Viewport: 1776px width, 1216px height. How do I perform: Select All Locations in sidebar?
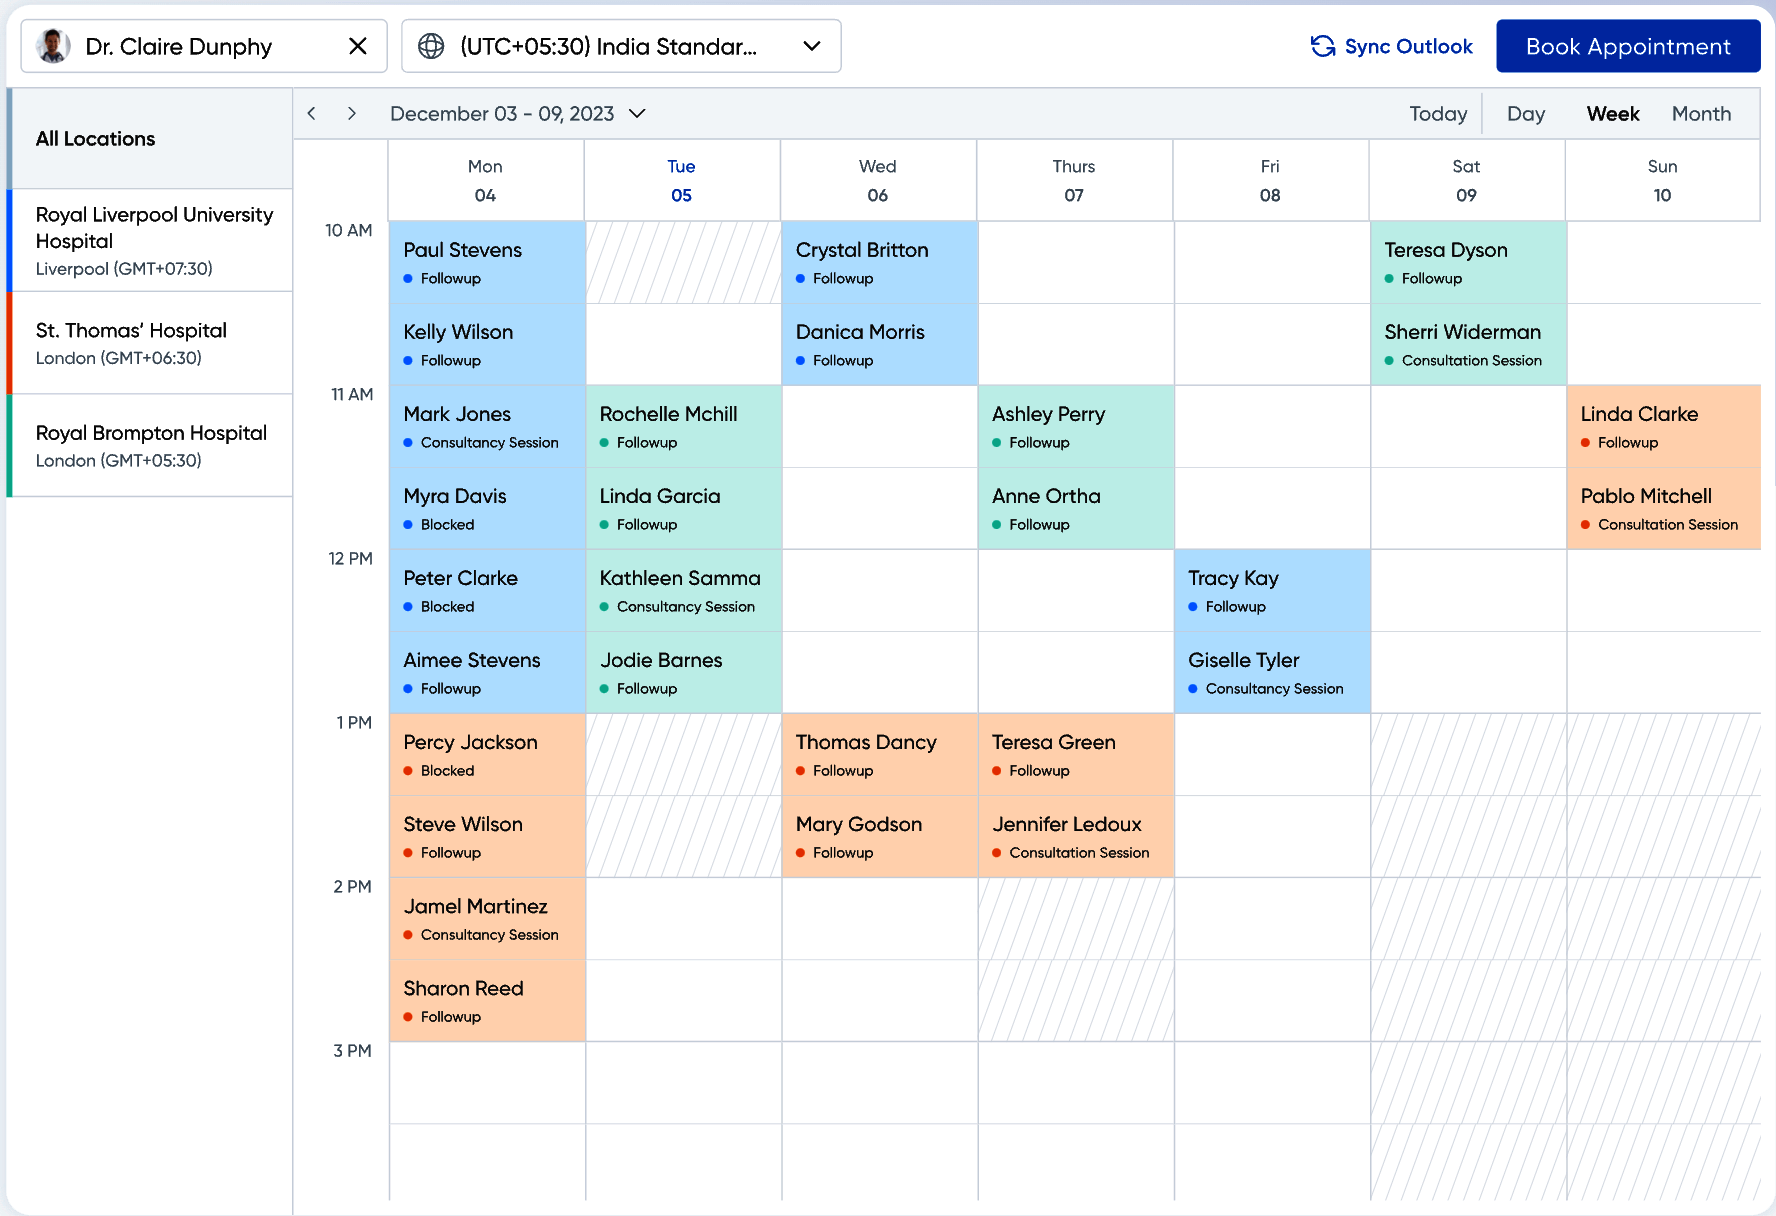click(96, 139)
